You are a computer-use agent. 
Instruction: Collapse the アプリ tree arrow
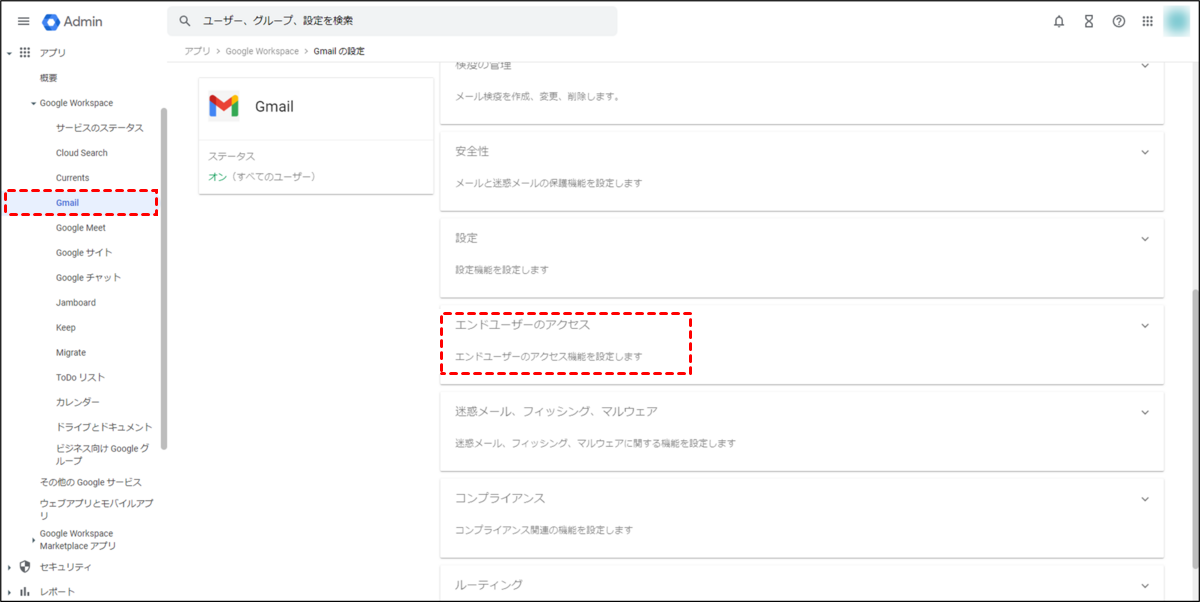coord(9,53)
